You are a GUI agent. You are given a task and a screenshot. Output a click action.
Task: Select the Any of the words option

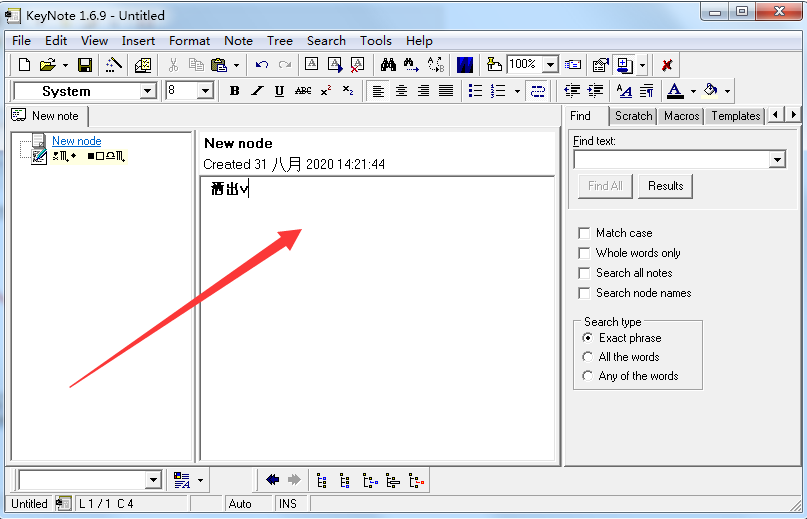click(587, 376)
